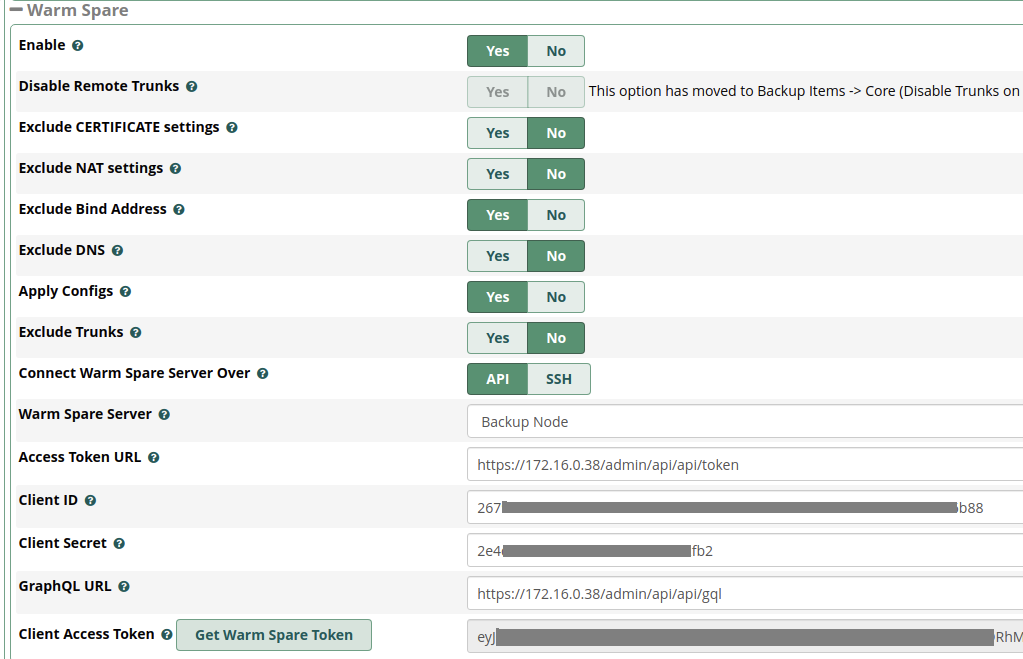The image size is (1023, 659).
Task: Show help for Exclude NAT settings
Action: point(176,169)
